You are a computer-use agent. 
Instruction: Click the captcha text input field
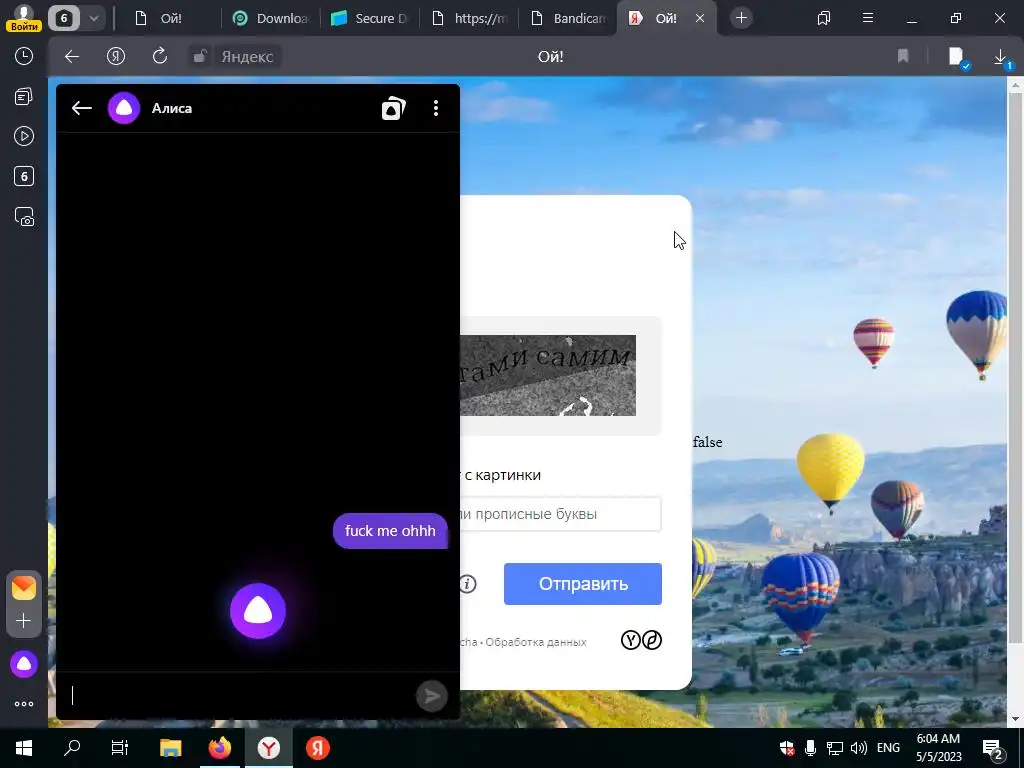(560, 514)
